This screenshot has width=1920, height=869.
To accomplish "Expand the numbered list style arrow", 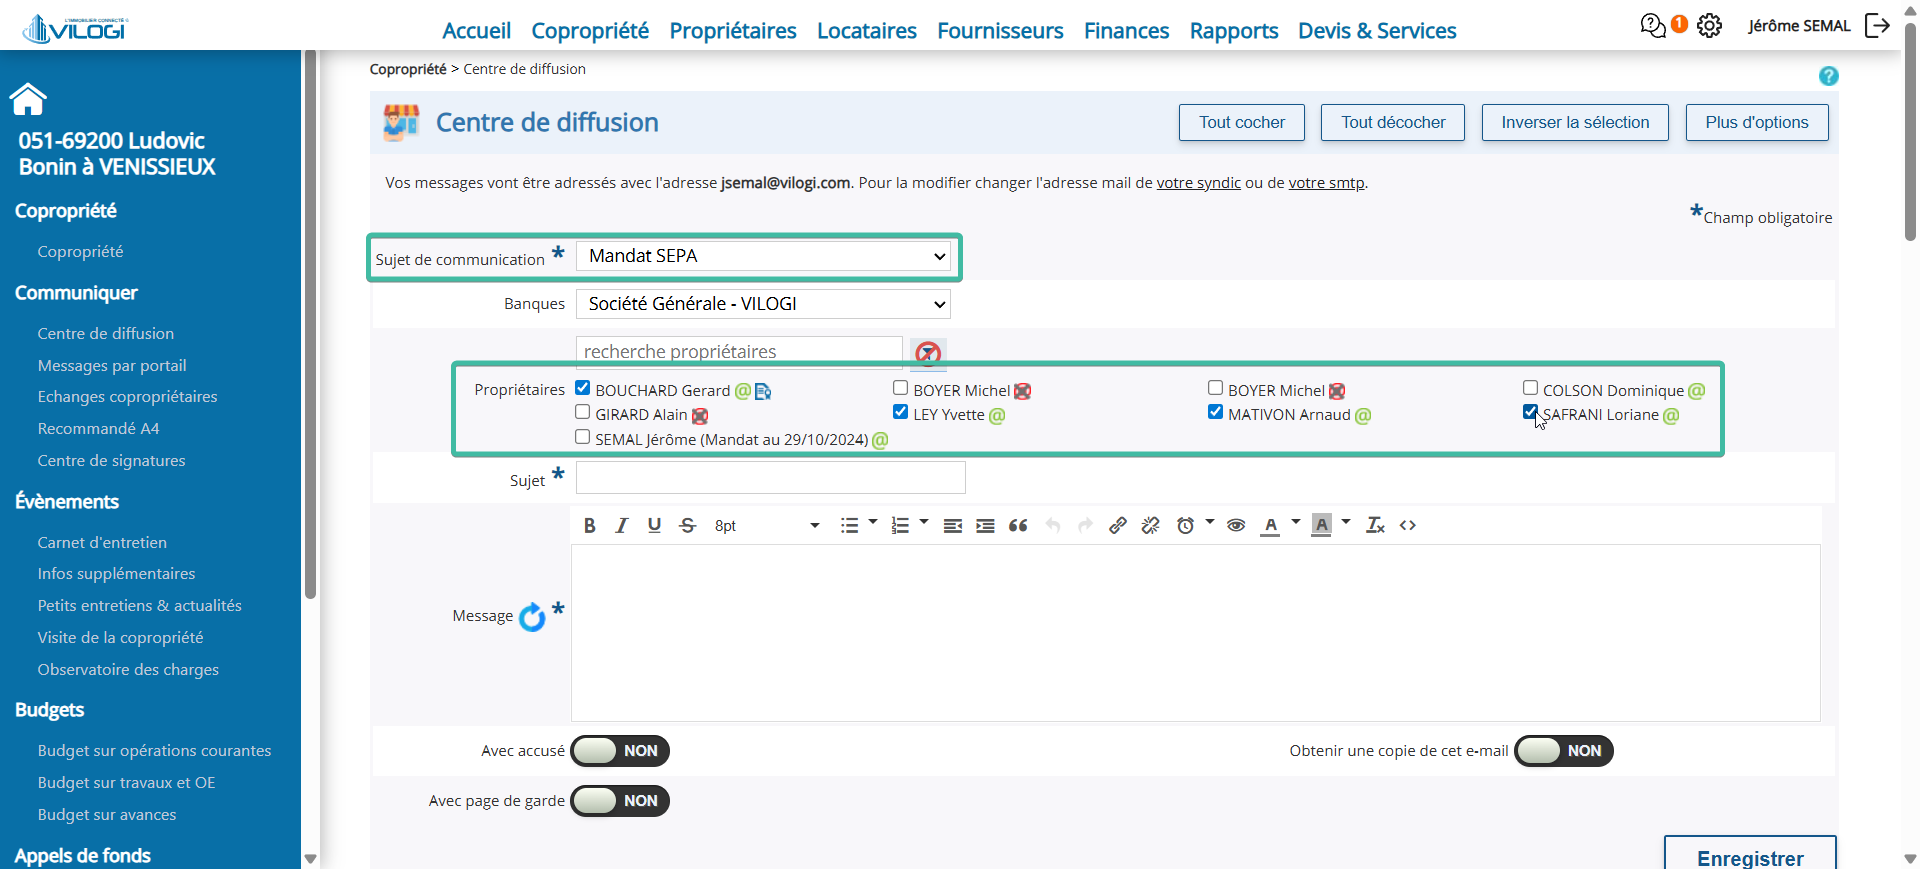I will 924,522.
